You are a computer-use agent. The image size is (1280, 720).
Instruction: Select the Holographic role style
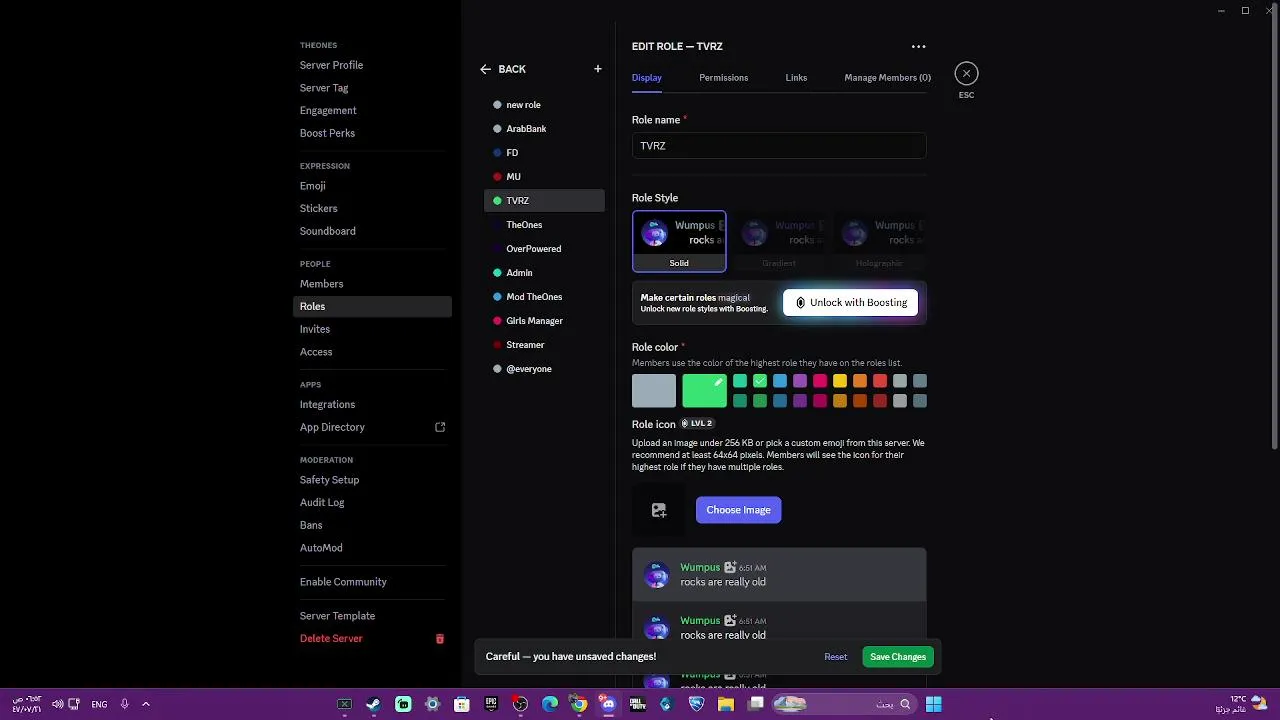(x=879, y=241)
